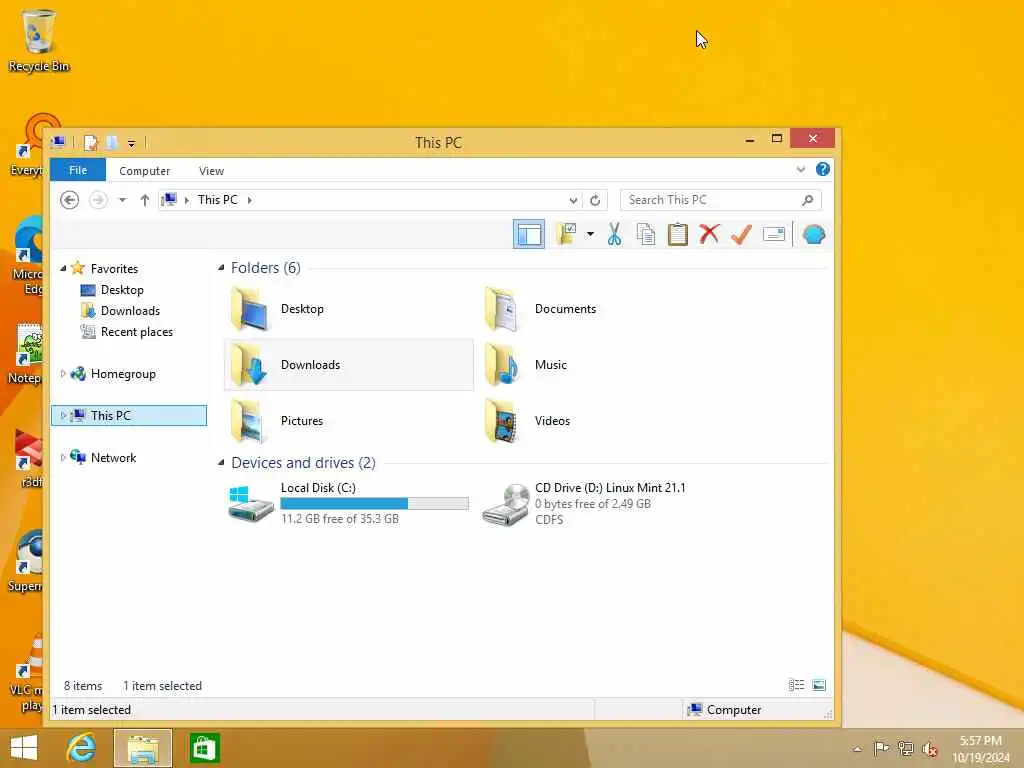The width and height of the screenshot is (1024, 768).
Task: Click the muted volume tray icon
Action: pyautogui.click(x=929, y=749)
